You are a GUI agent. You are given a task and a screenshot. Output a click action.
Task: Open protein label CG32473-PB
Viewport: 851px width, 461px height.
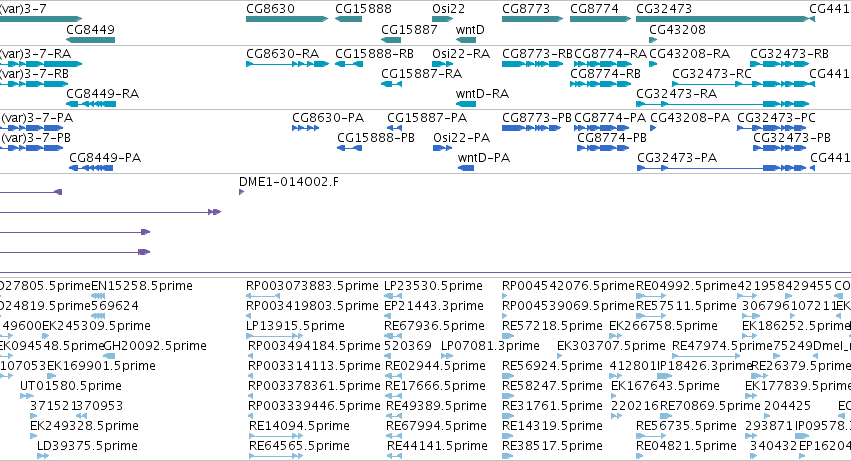point(792,138)
